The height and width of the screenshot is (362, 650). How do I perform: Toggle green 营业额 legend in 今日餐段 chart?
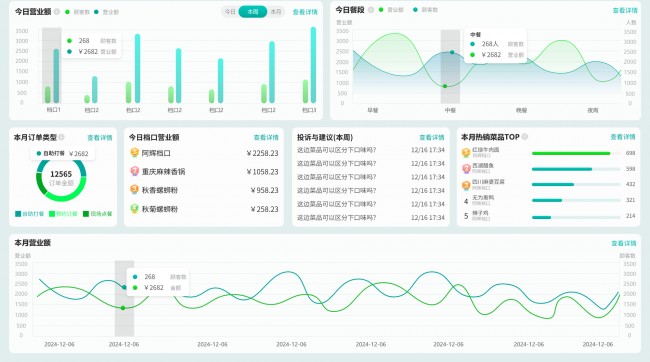(391, 10)
